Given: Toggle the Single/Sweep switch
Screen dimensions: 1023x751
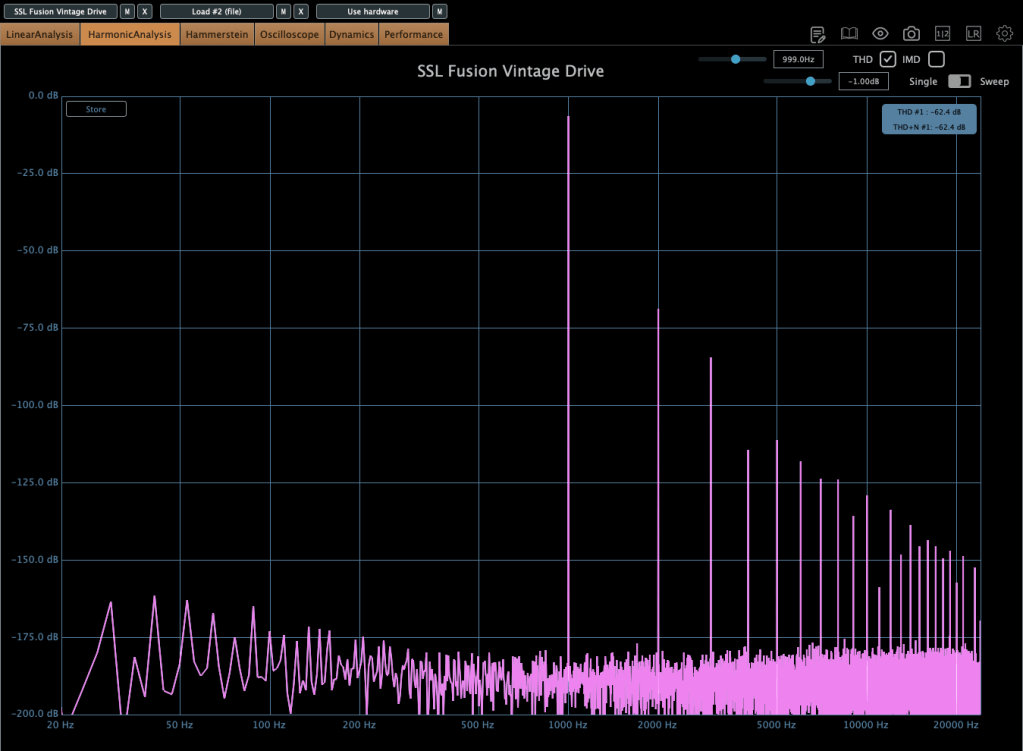Looking at the screenshot, I should 960,81.
